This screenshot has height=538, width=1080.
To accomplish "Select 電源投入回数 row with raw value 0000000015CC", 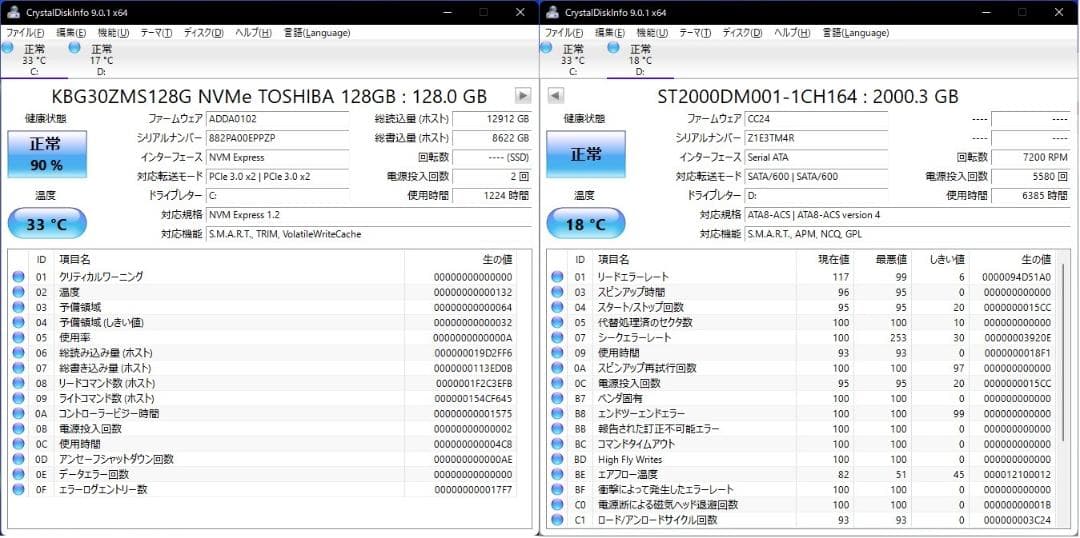I will (x=802, y=383).
